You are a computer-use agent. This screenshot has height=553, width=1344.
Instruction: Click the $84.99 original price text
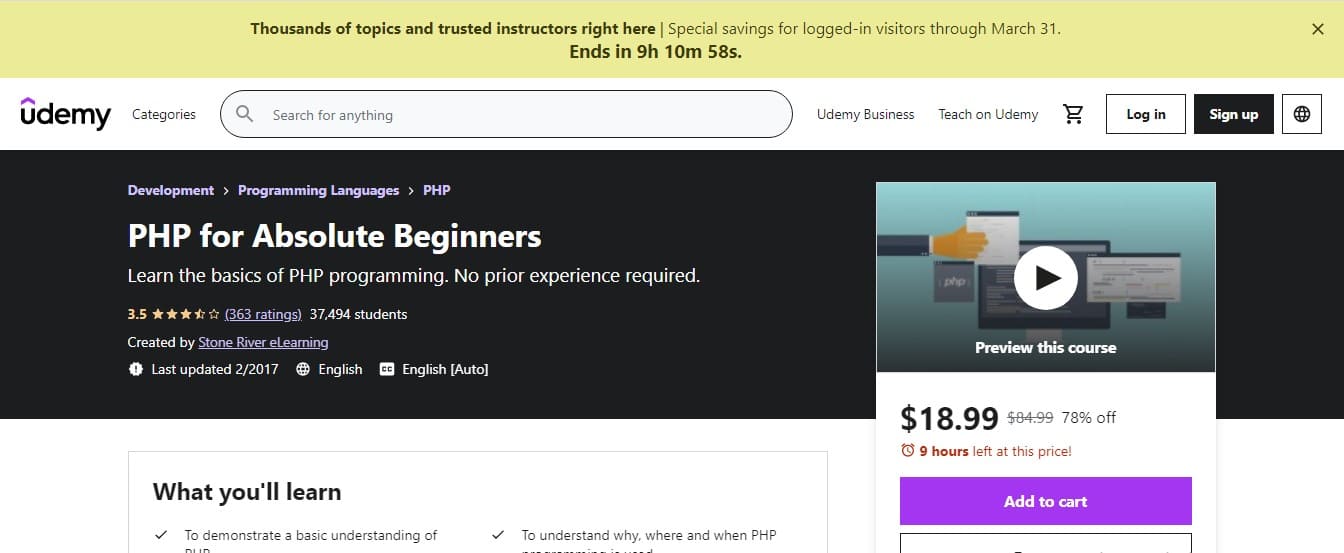pos(1030,418)
